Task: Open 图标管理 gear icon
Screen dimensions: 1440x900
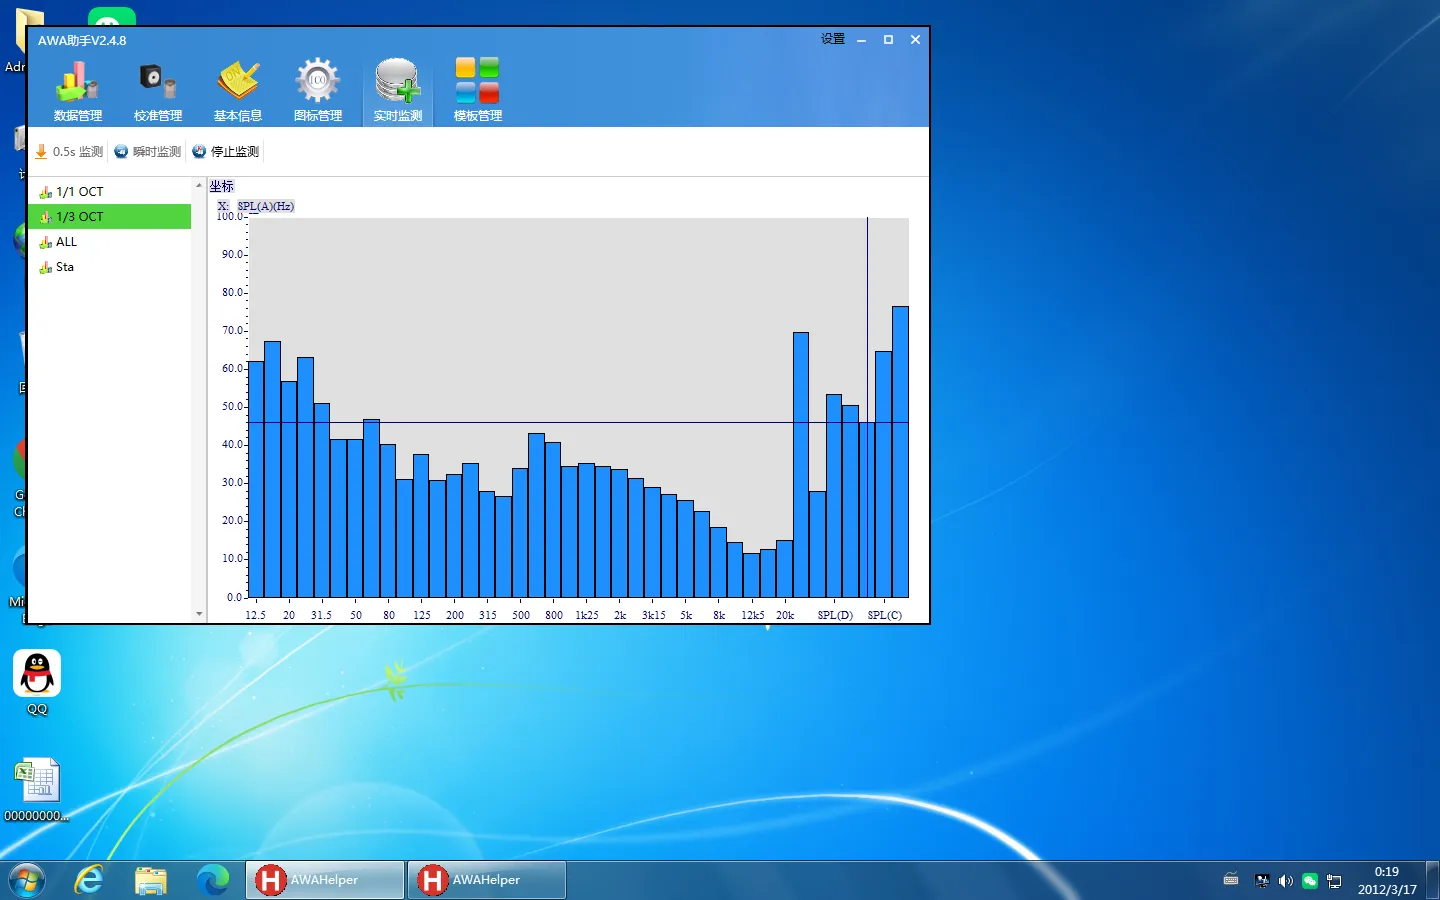Action: pyautogui.click(x=318, y=91)
